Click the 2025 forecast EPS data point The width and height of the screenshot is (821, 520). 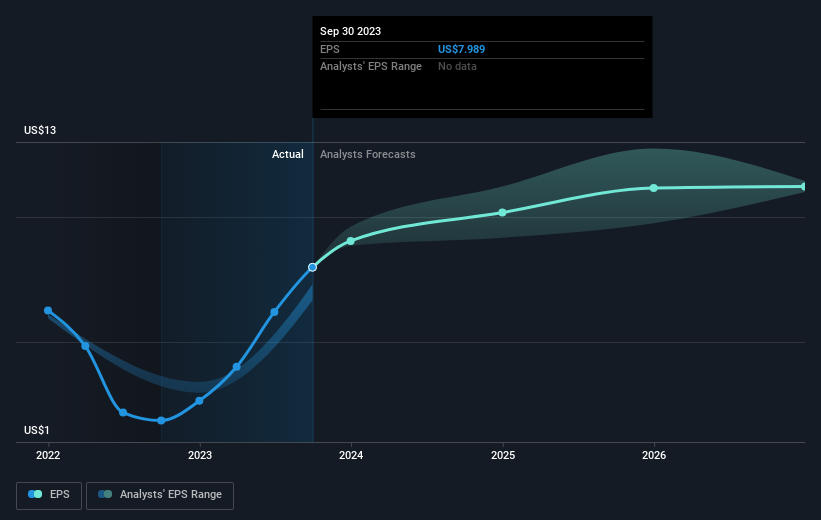coord(503,213)
